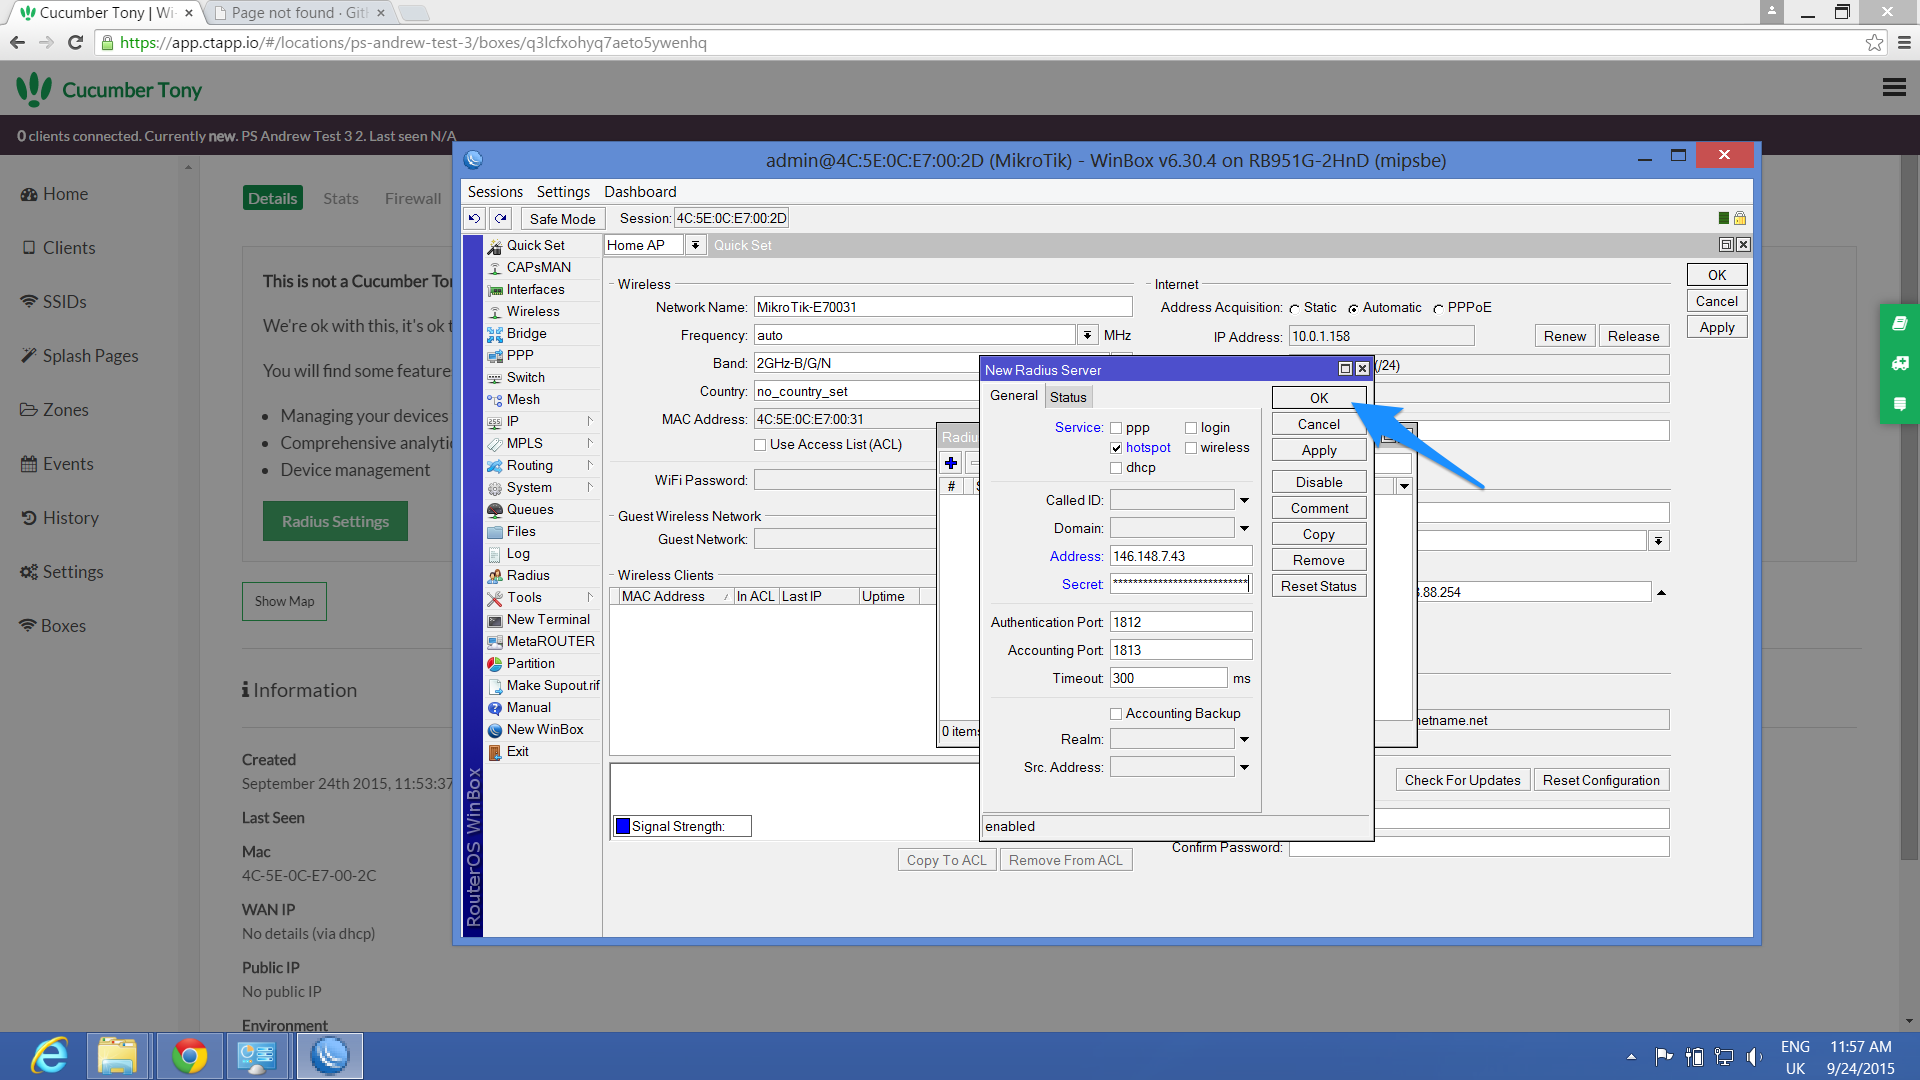
Task: Open the Sessions menu
Action: coord(495,192)
